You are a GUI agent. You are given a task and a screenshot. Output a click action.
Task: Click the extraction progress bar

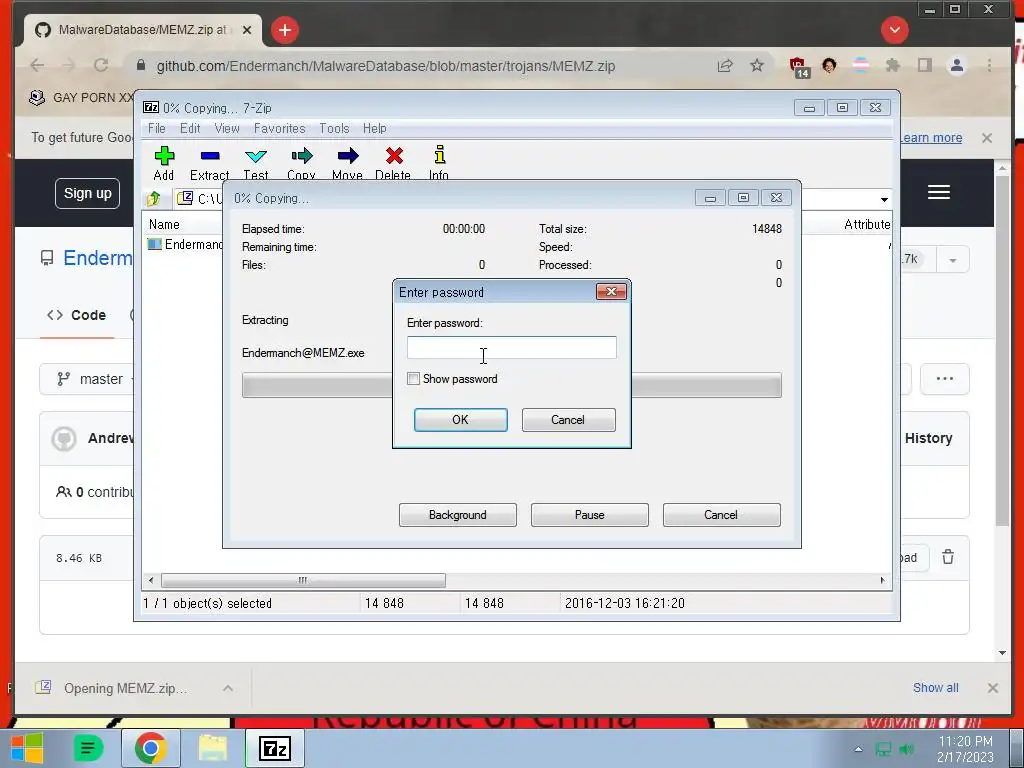[511, 385]
